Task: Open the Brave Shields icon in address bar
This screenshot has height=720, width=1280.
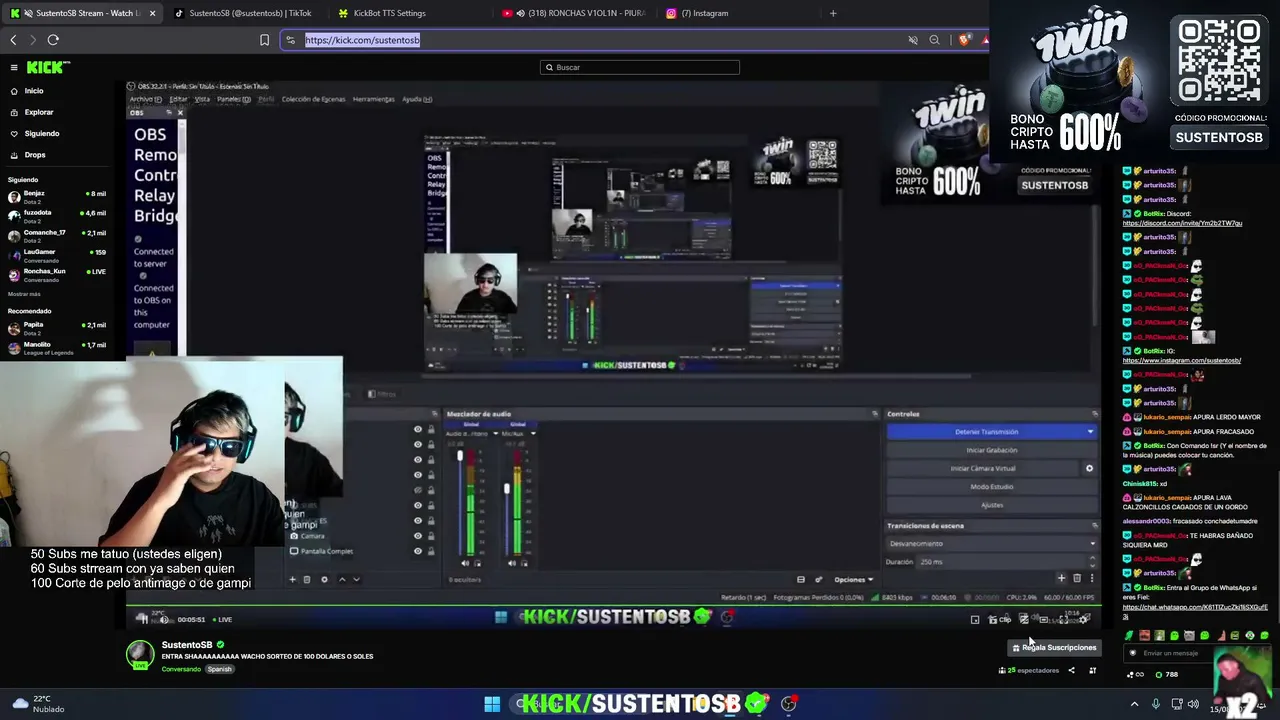Action: (964, 40)
